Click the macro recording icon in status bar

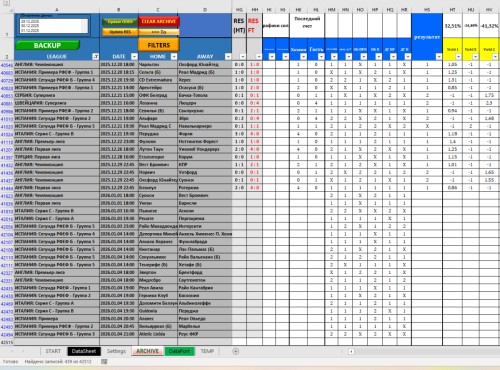pyautogui.click(x=104, y=362)
